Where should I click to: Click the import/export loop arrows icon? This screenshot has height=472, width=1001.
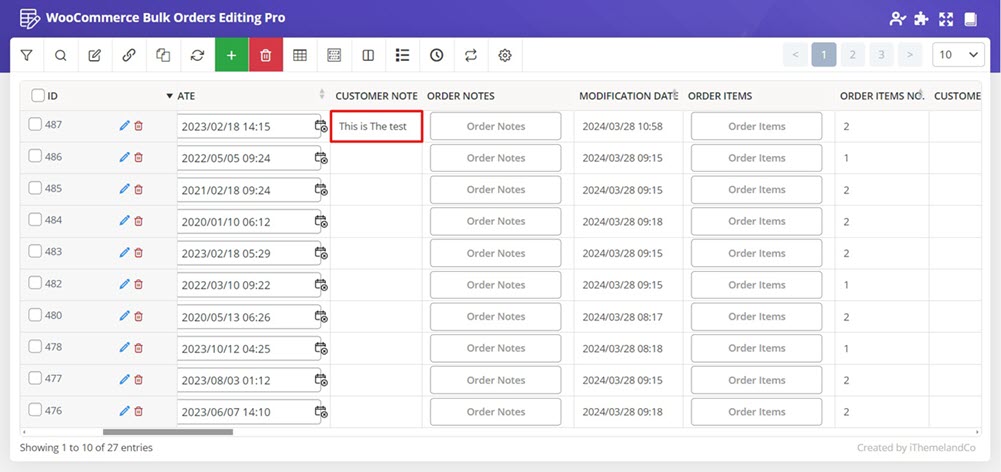471,55
